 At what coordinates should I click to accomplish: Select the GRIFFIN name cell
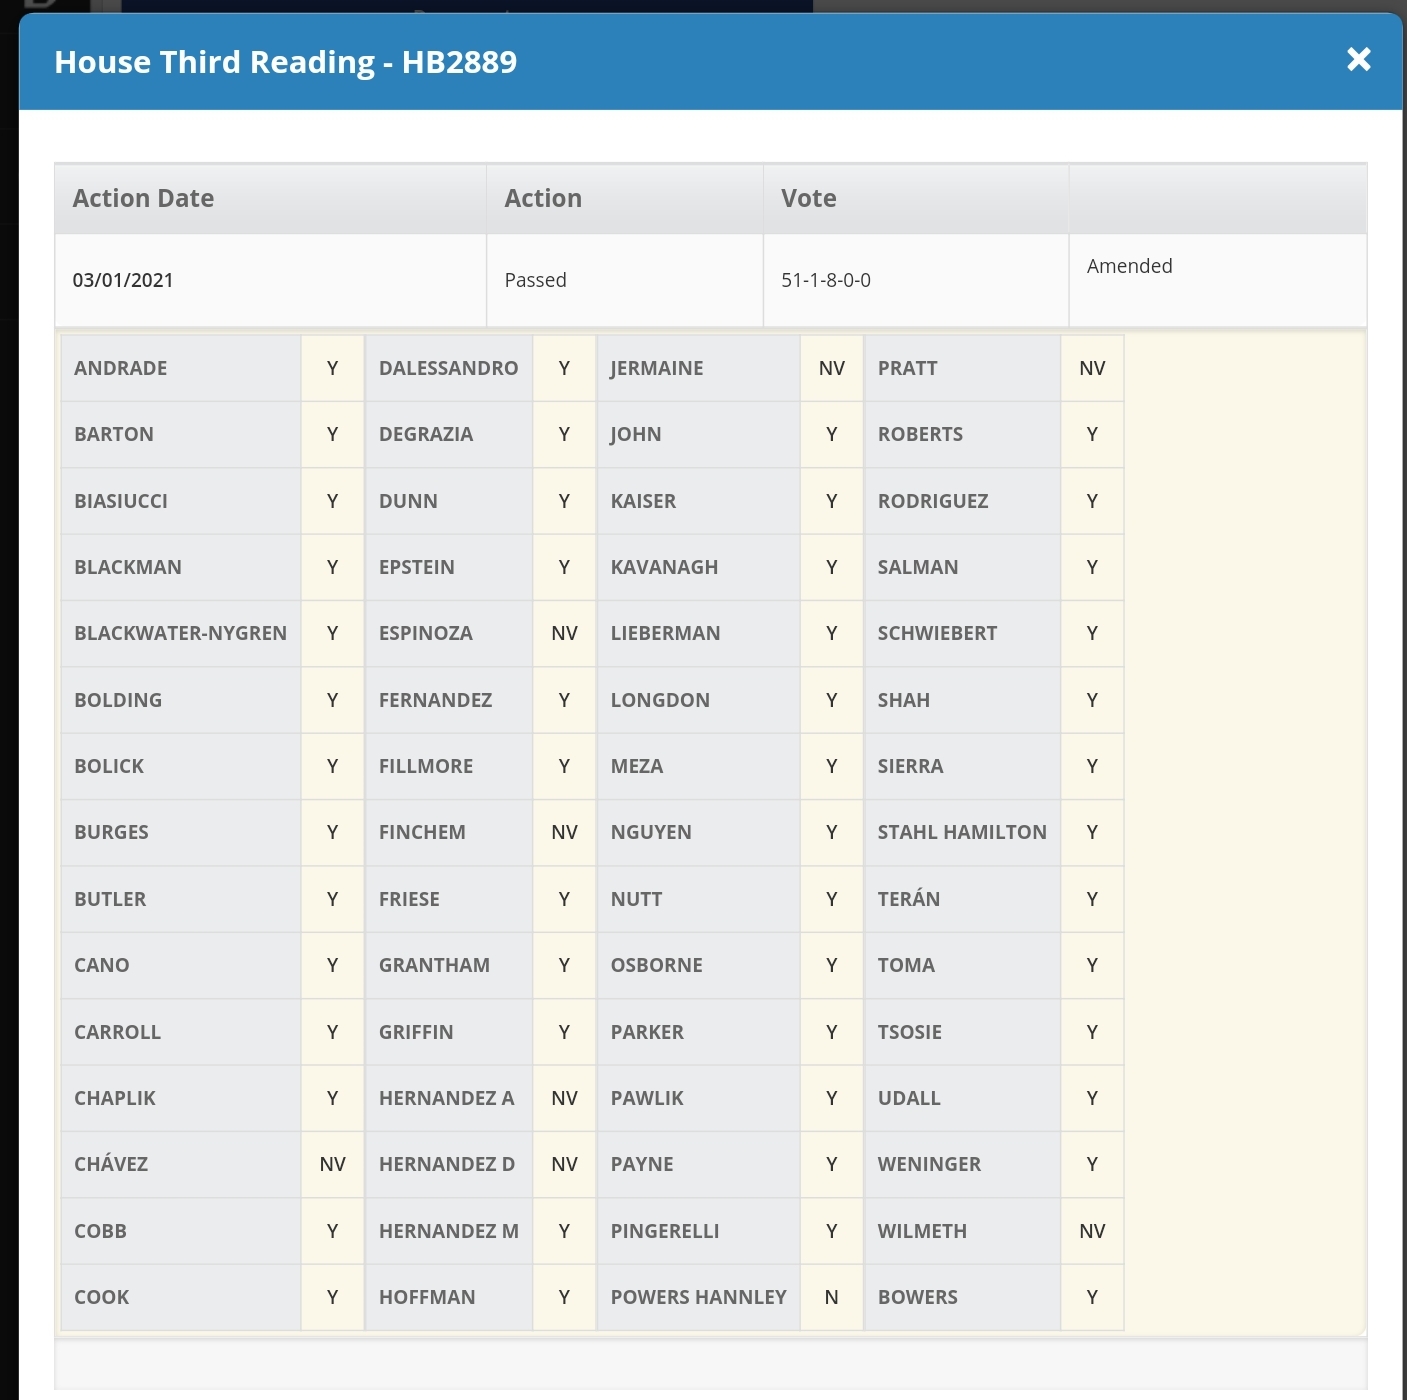coord(449,1032)
